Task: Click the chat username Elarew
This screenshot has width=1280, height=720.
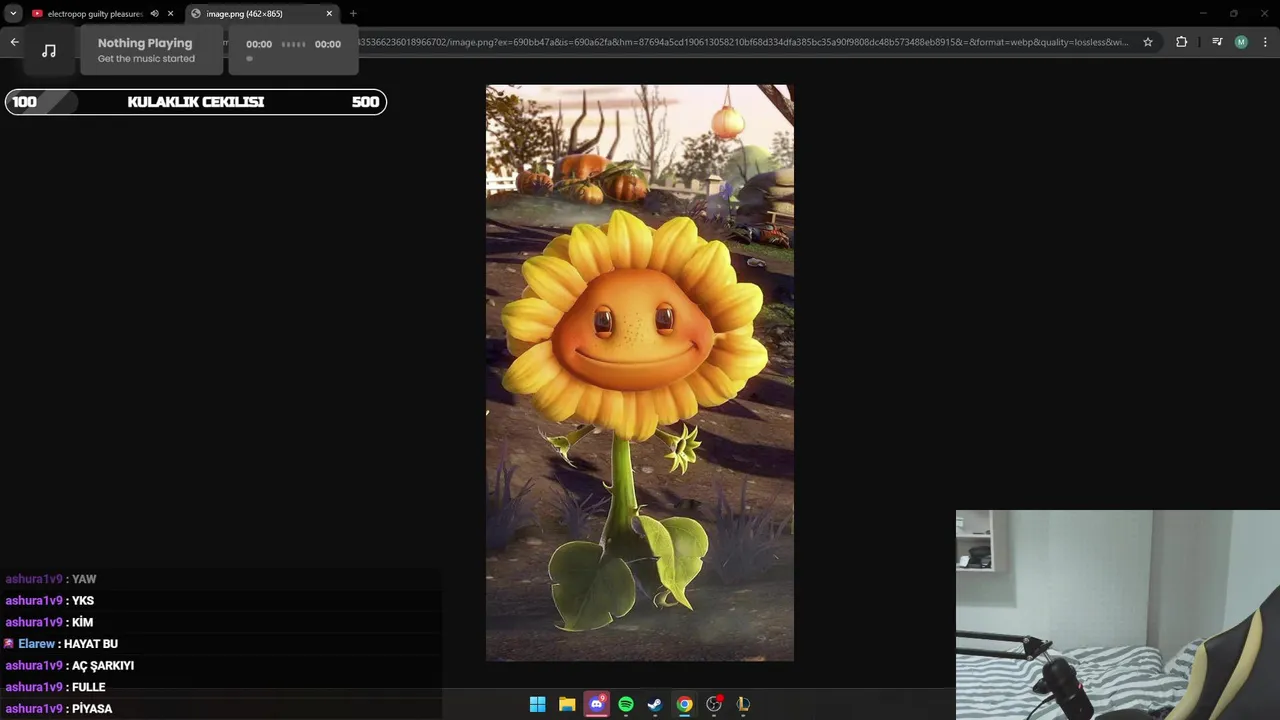Action: click(36, 644)
